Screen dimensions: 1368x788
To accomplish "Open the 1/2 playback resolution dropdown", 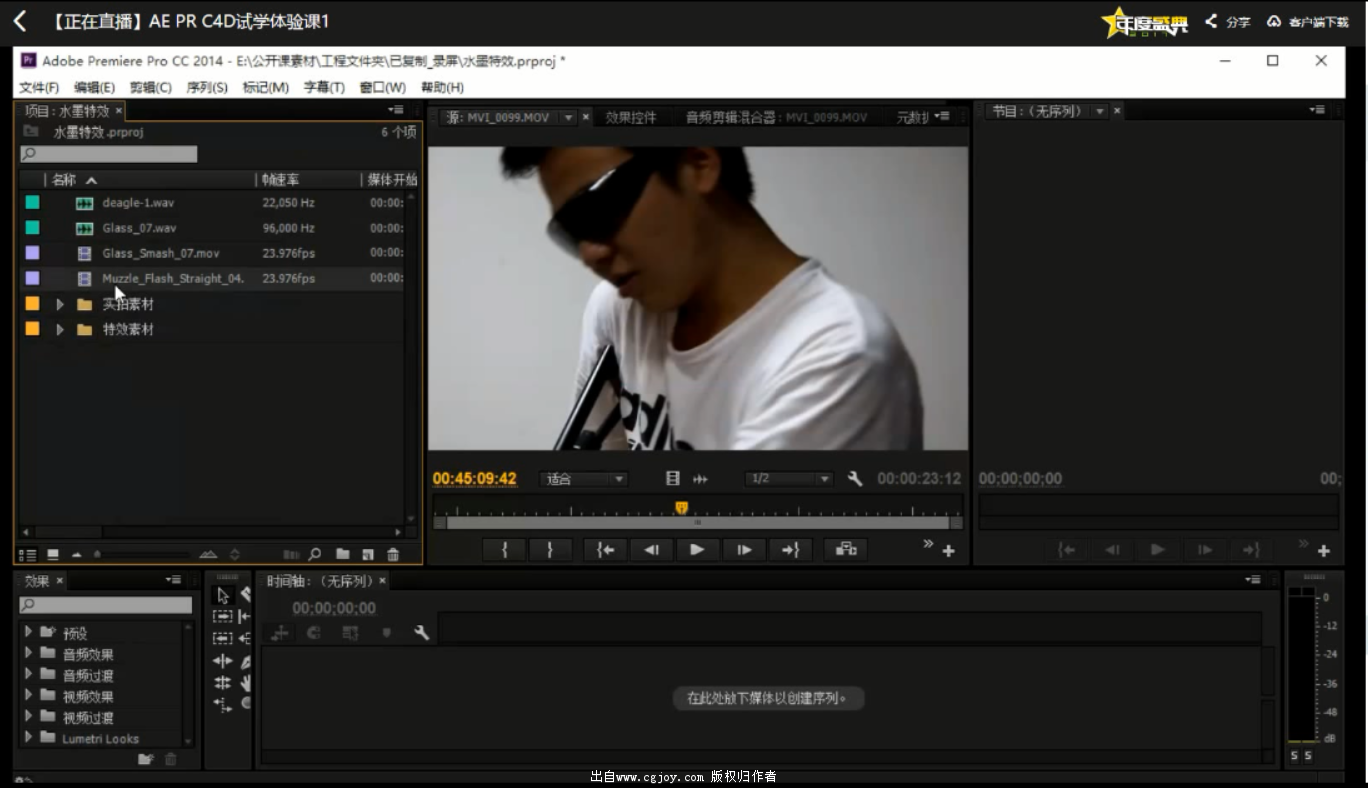I will click(789, 479).
